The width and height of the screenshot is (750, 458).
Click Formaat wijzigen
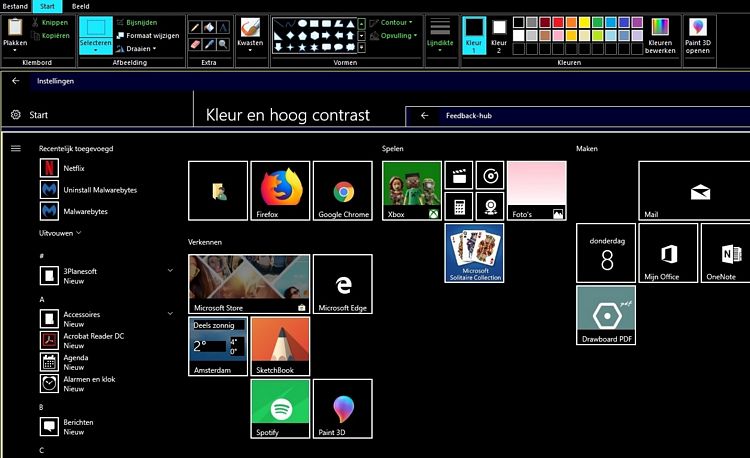[x=148, y=35]
